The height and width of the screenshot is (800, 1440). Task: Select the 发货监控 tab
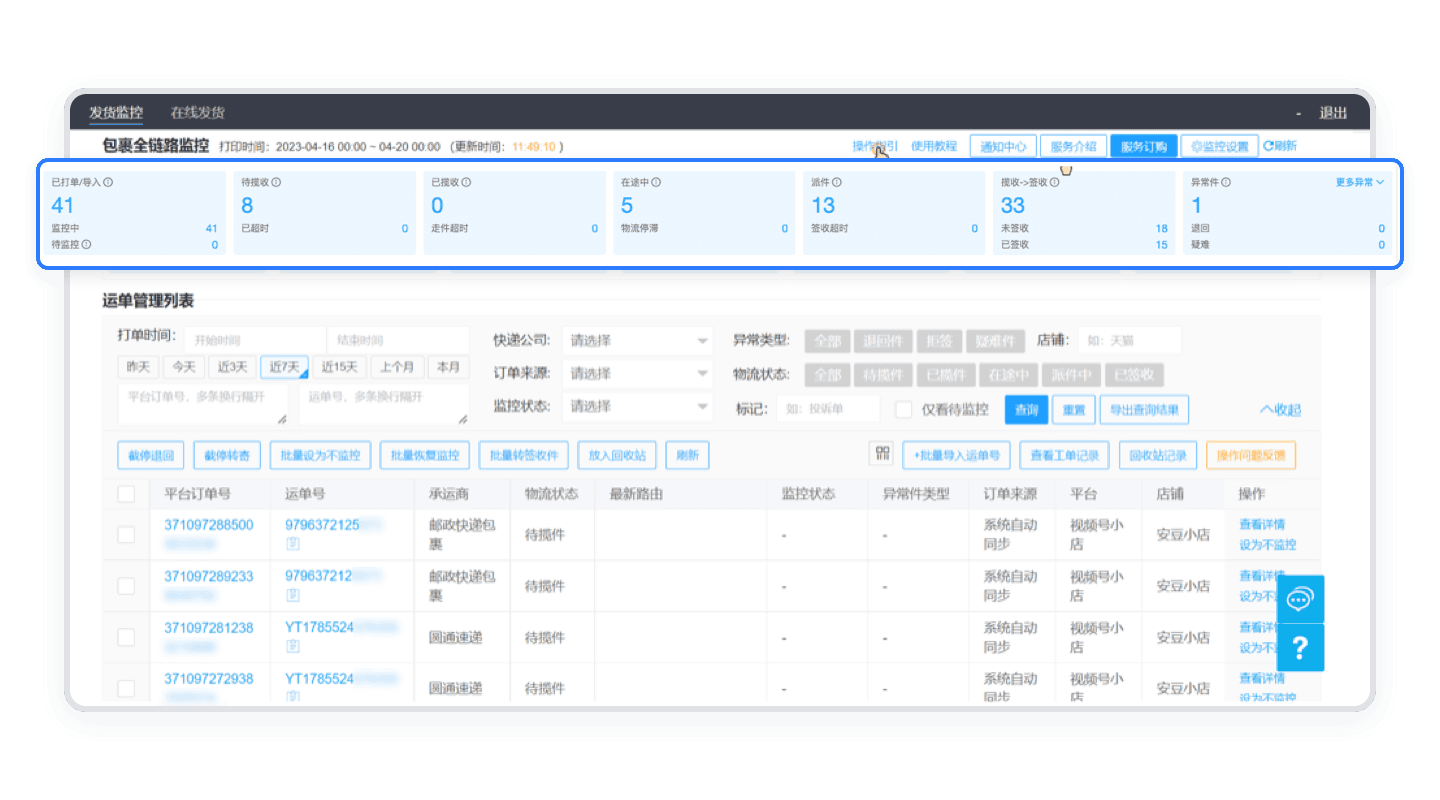coord(116,112)
